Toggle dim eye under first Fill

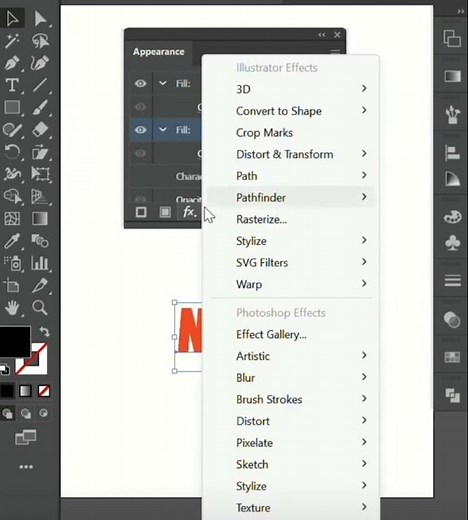coord(141,107)
